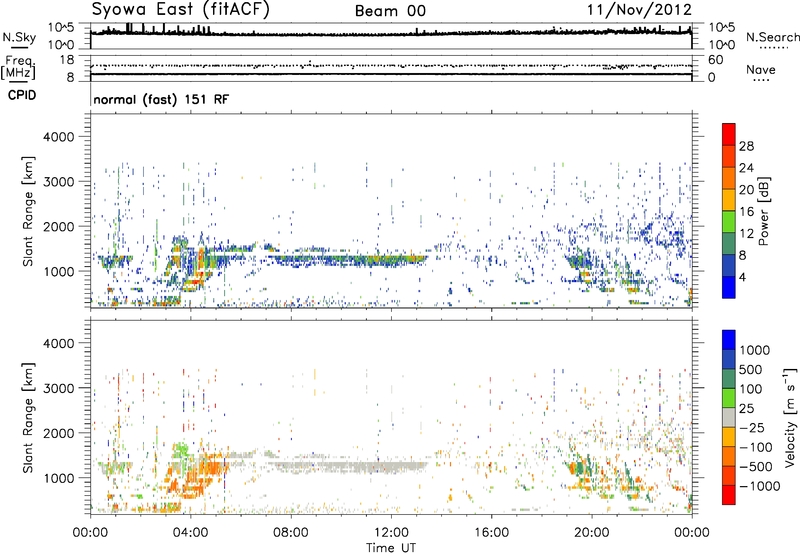The height and width of the screenshot is (554, 800).
Task: Click the '20:00' time axis label
Action: click(x=592, y=533)
